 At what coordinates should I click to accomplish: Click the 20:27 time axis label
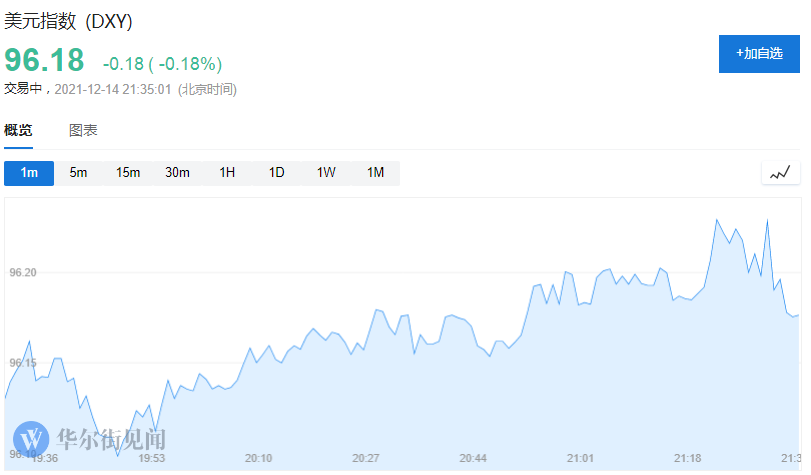[x=366, y=458]
